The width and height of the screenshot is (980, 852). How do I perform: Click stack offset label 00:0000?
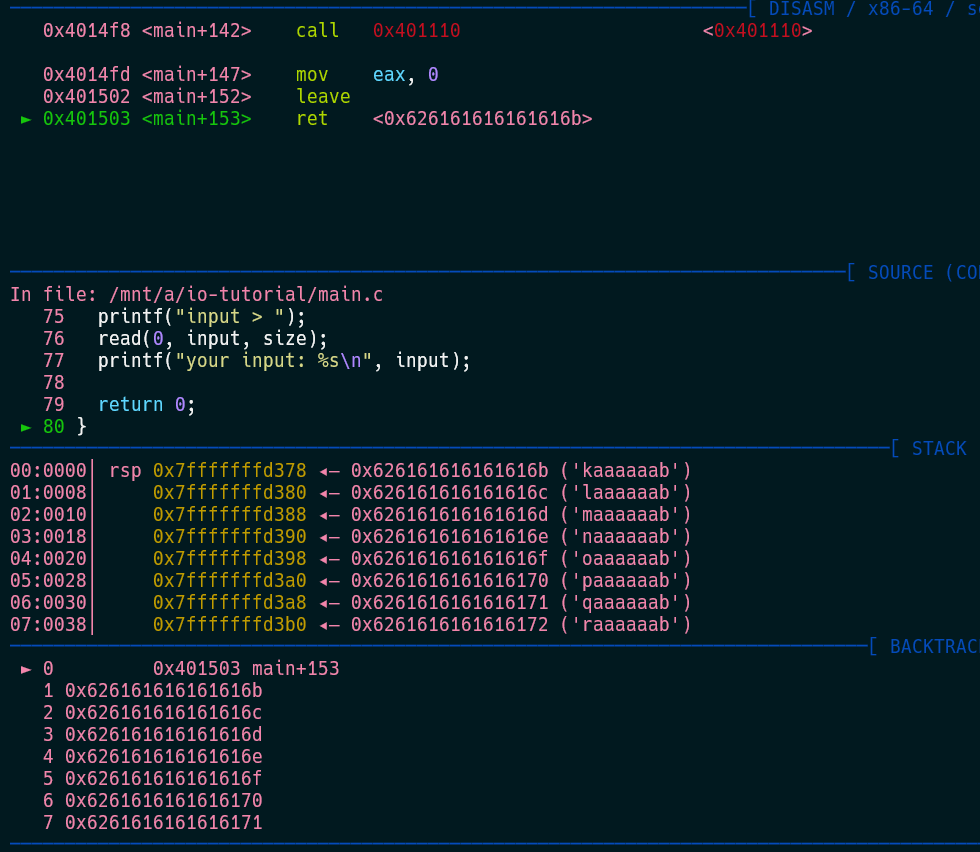pyautogui.click(x=48, y=471)
